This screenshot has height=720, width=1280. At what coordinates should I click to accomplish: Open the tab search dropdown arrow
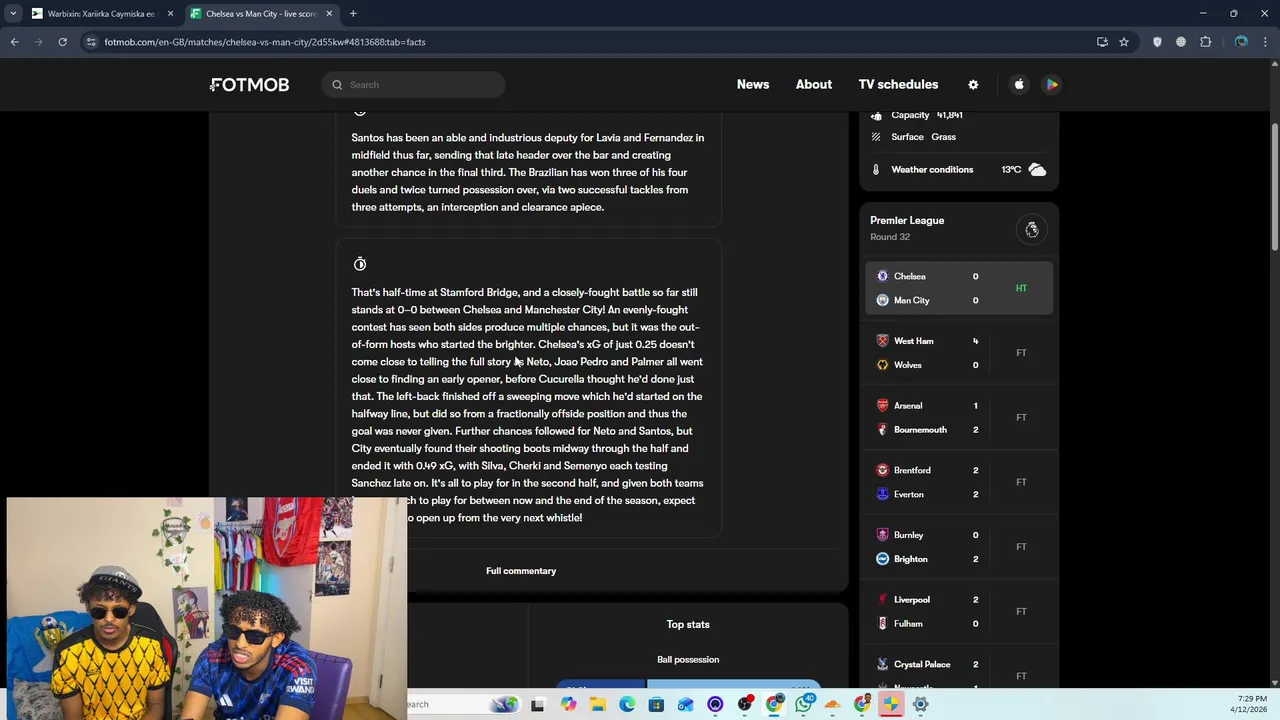tap(13, 14)
